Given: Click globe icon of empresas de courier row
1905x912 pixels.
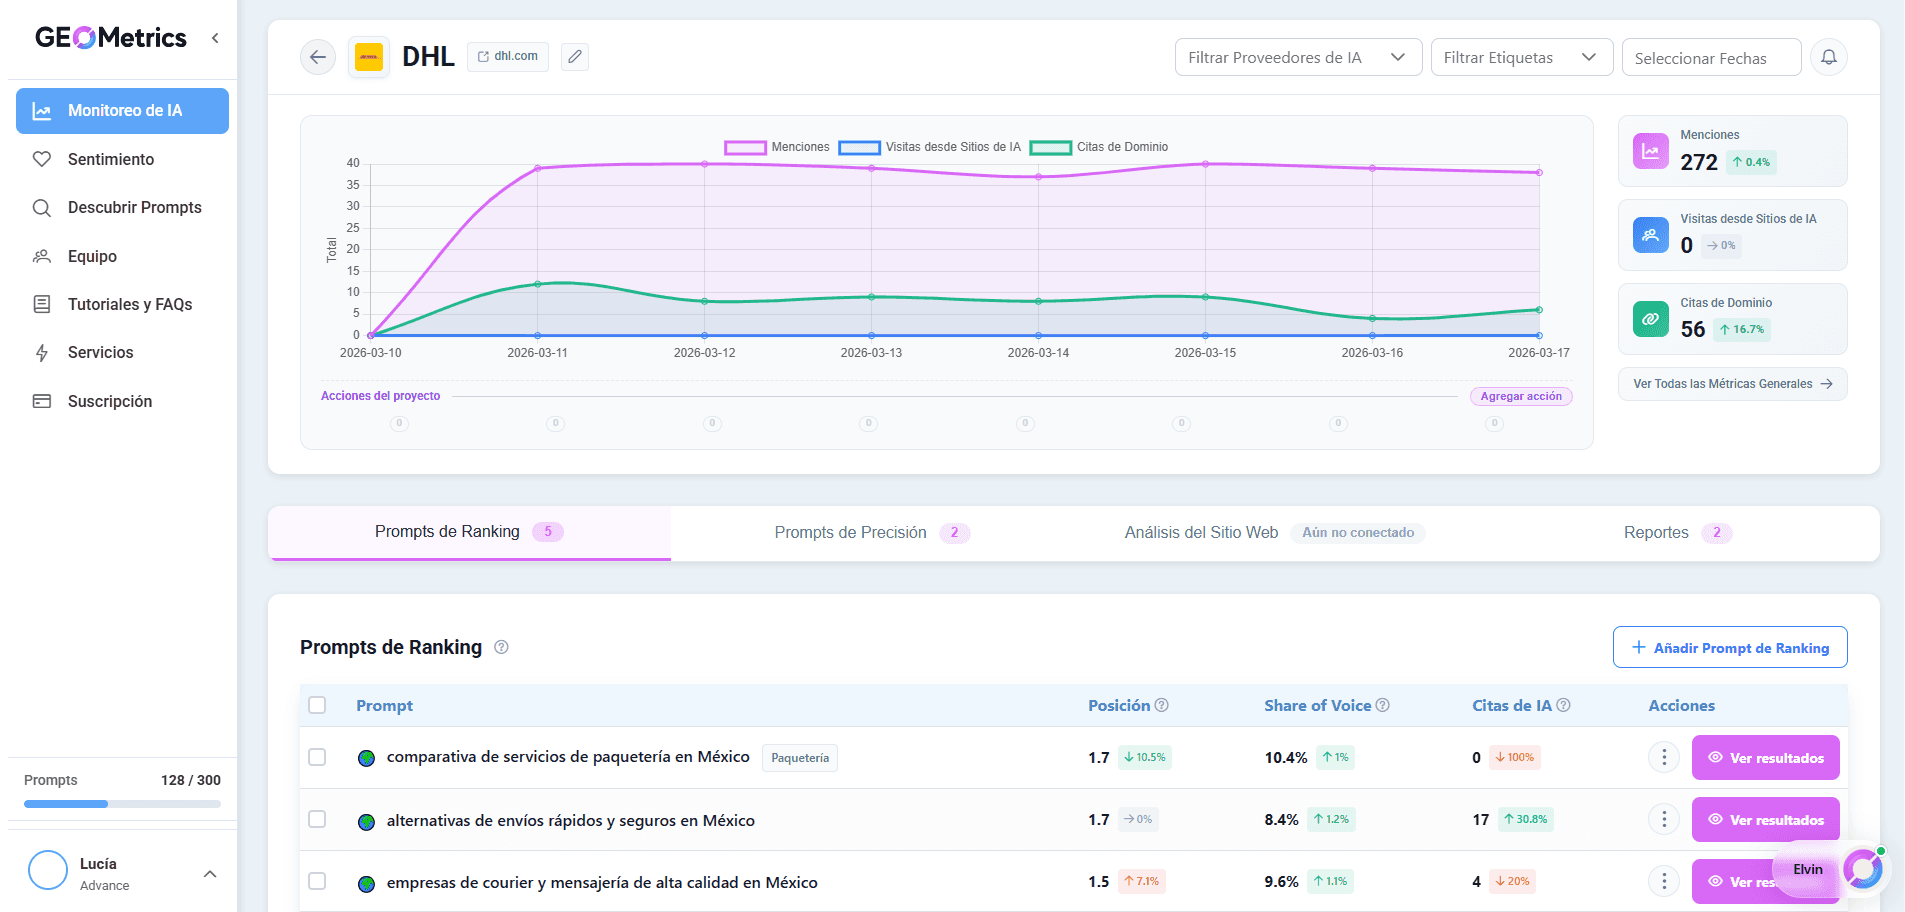Looking at the screenshot, I should pyautogui.click(x=366, y=883).
